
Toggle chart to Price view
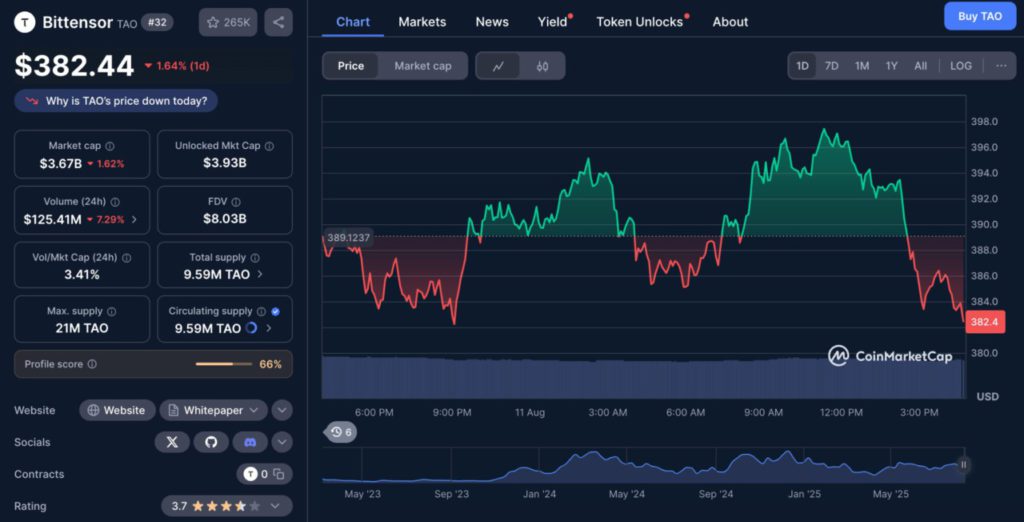point(351,66)
